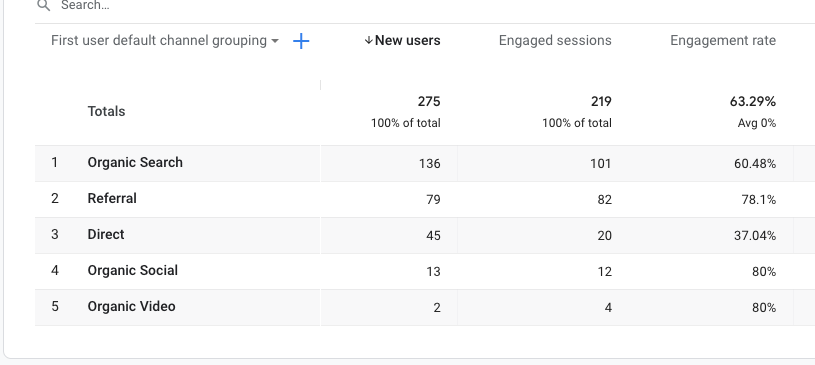Viewport: 815px width, 365px height.
Task: Click the sort arrow beside New users
Action: (x=369, y=41)
